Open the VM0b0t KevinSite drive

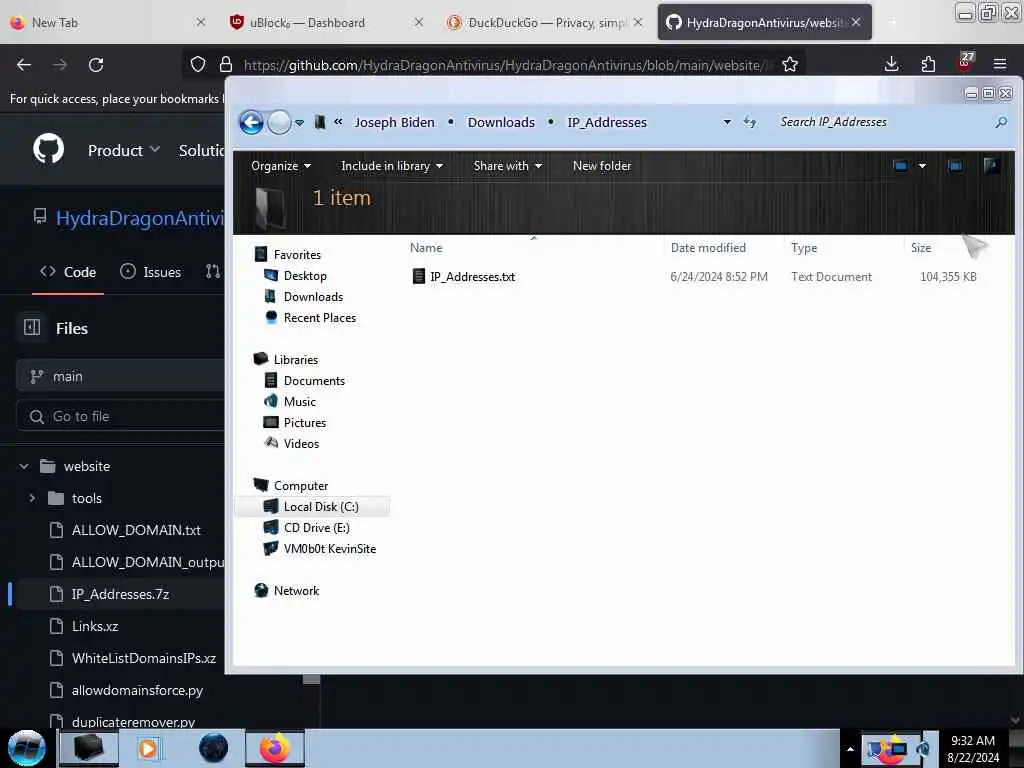pos(320,549)
